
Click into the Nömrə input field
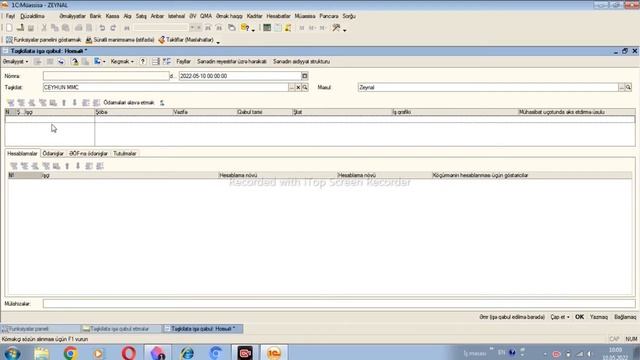tap(106, 76)
